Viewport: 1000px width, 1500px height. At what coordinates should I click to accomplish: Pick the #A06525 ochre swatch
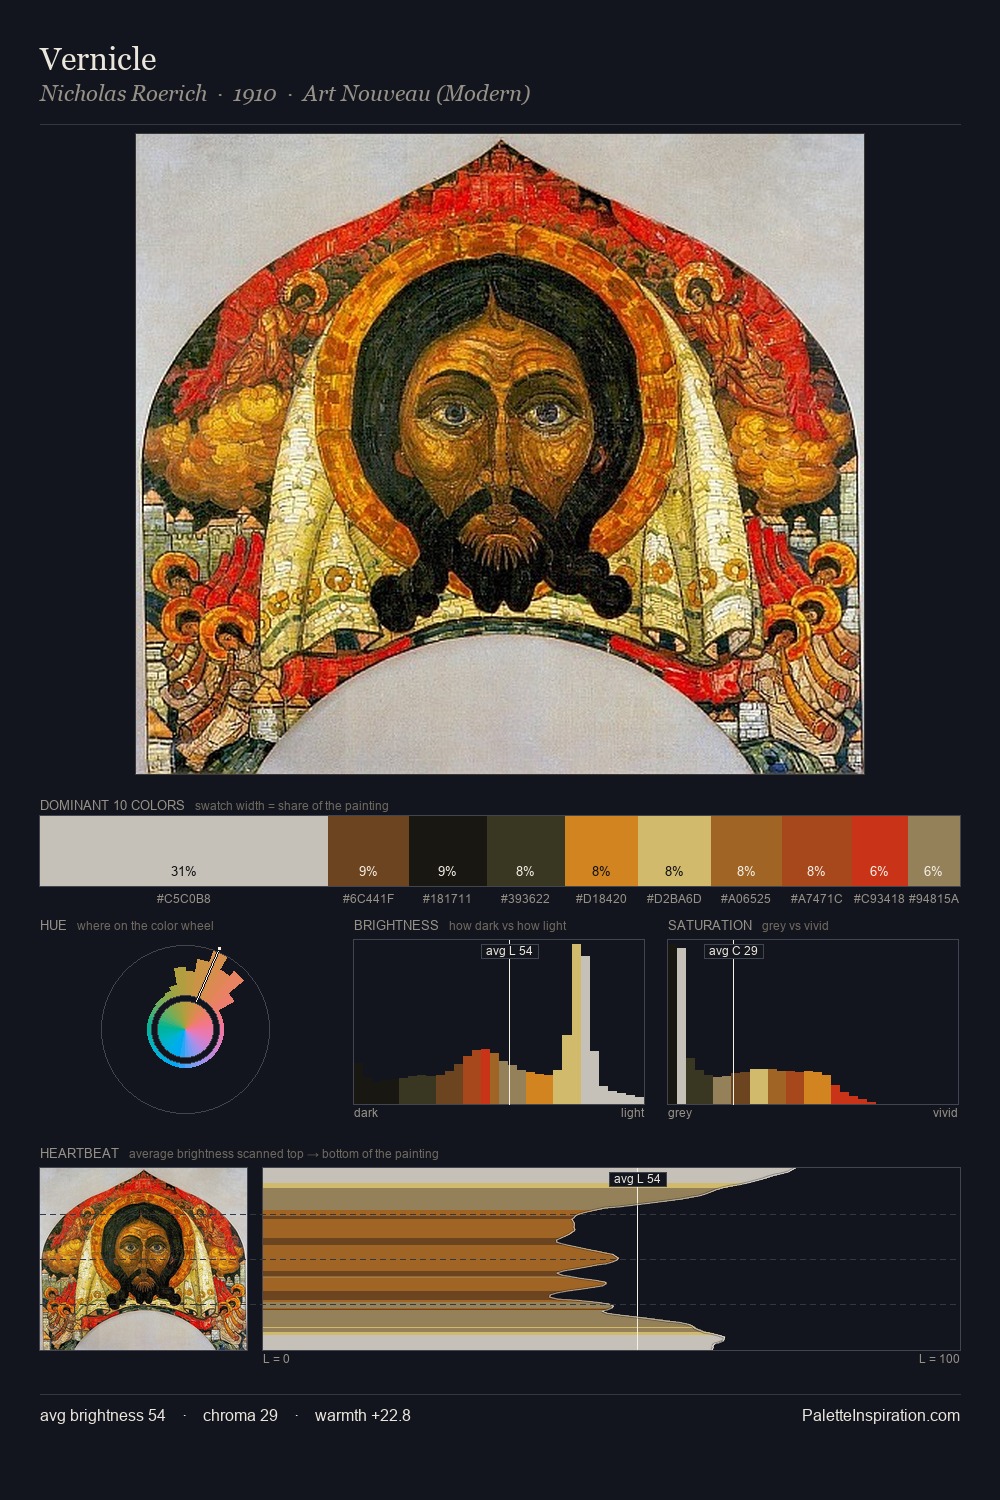pos(746,851)
